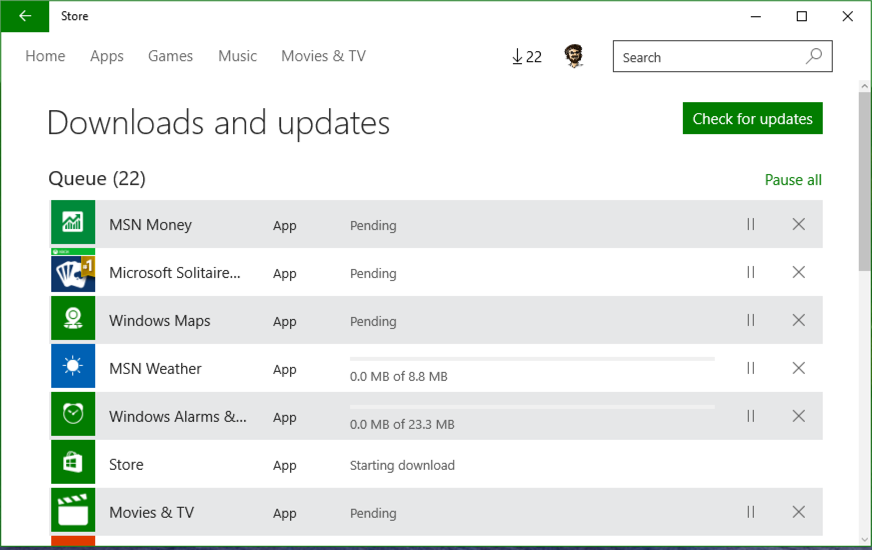Viewport: 872px width, 550px height.
Task: Click the MSN Weather progress bar
Action: point(532,359)
